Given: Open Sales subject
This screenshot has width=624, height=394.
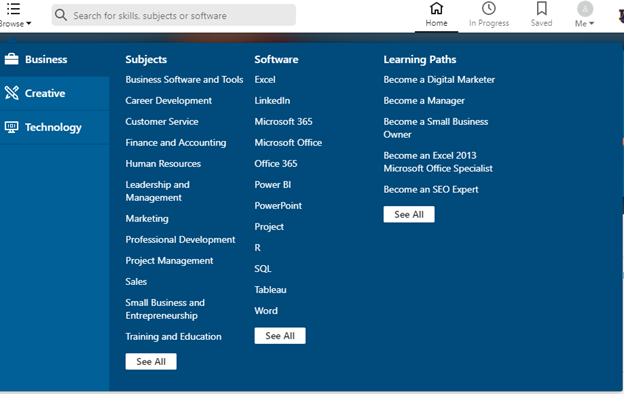Looking at the screenshot, I should point(136,281).
